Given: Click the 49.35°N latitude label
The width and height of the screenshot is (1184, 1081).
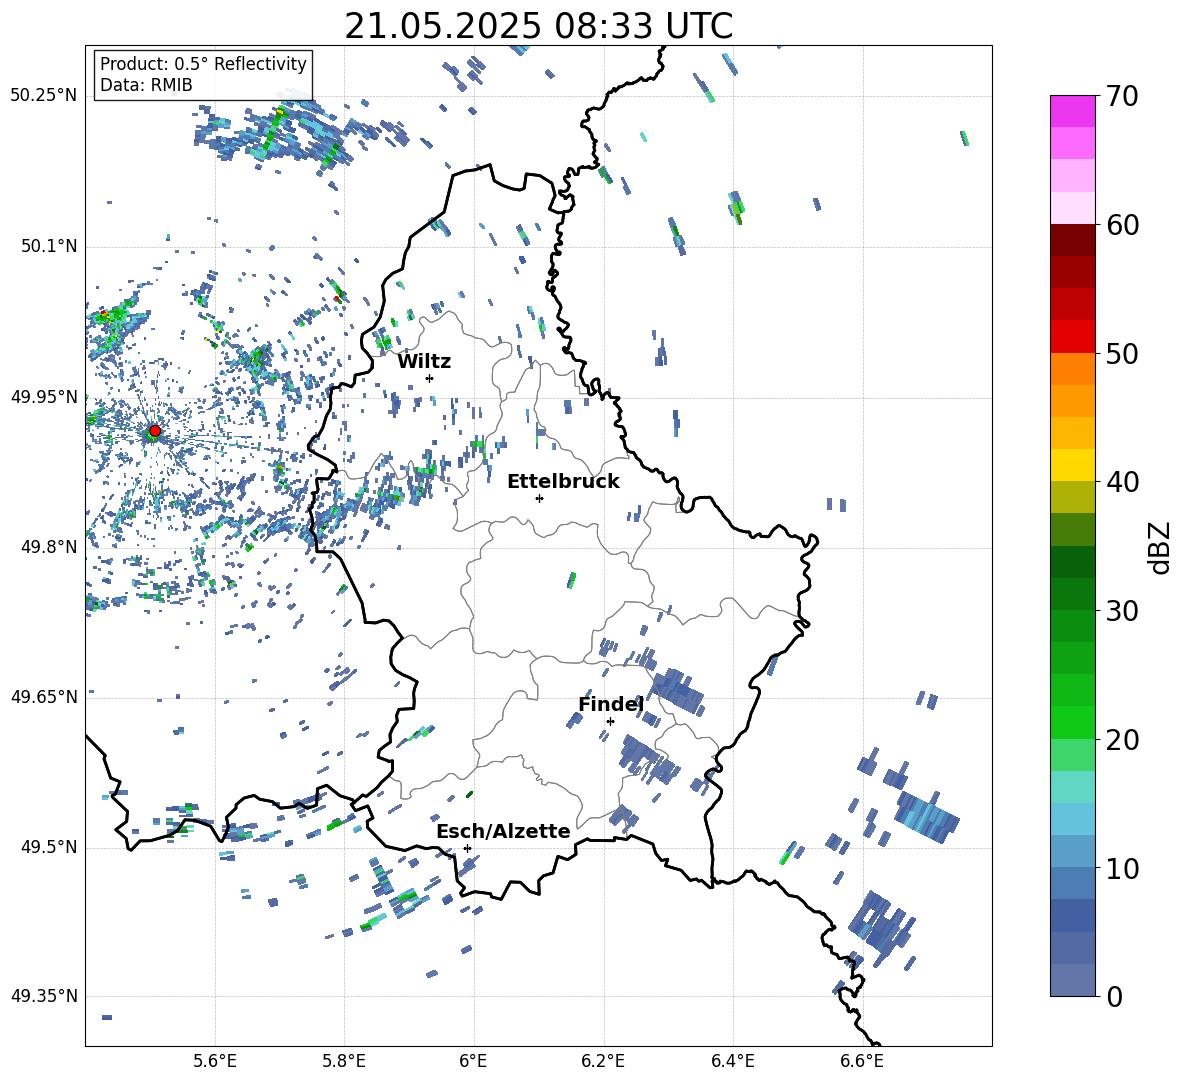Looking at the screenshot, I should coord(43,996).
